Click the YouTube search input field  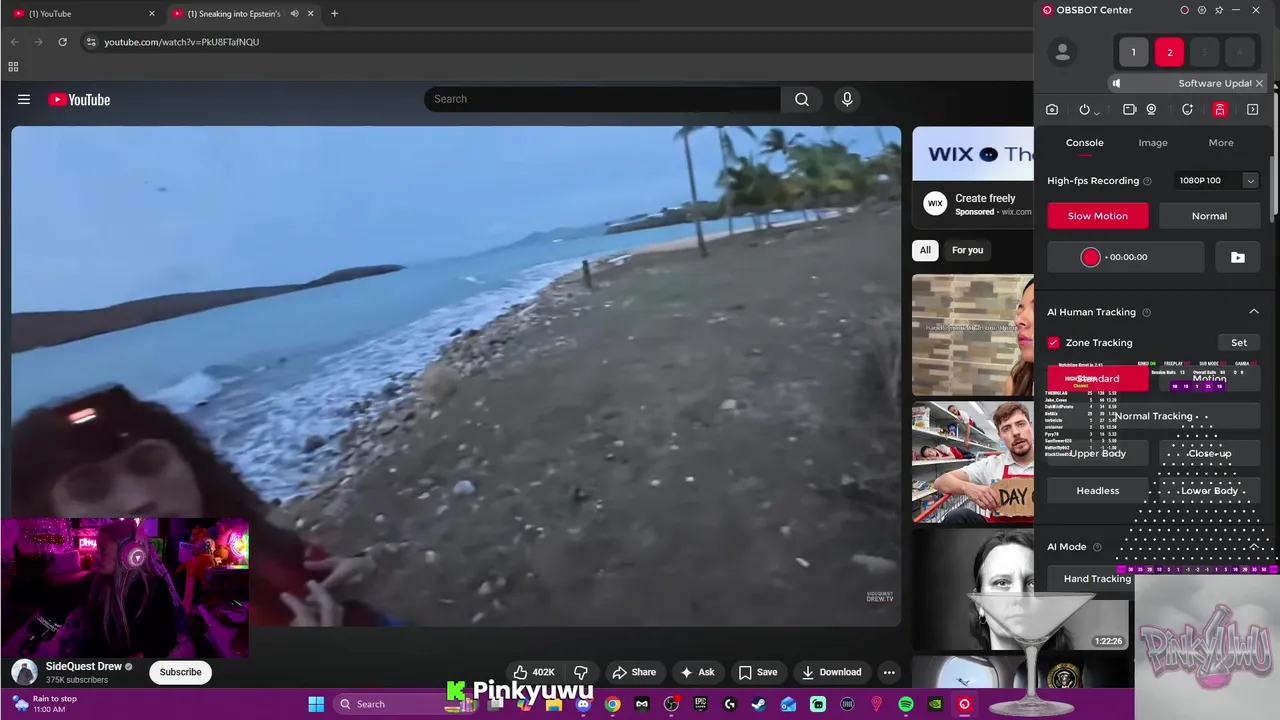(x=603, y=99)
